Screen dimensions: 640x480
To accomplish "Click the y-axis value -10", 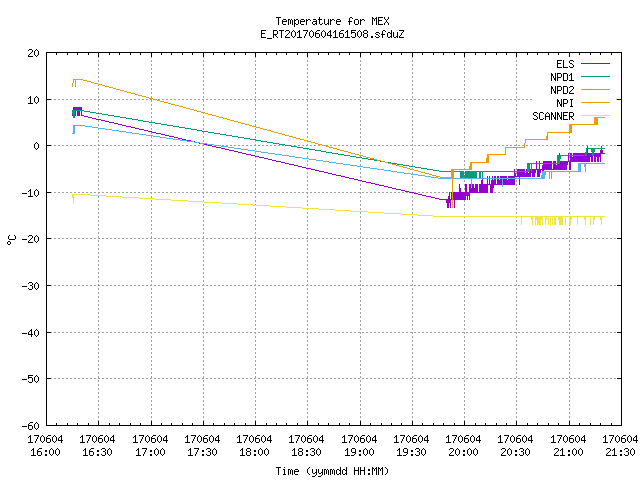I will (31, 193).
